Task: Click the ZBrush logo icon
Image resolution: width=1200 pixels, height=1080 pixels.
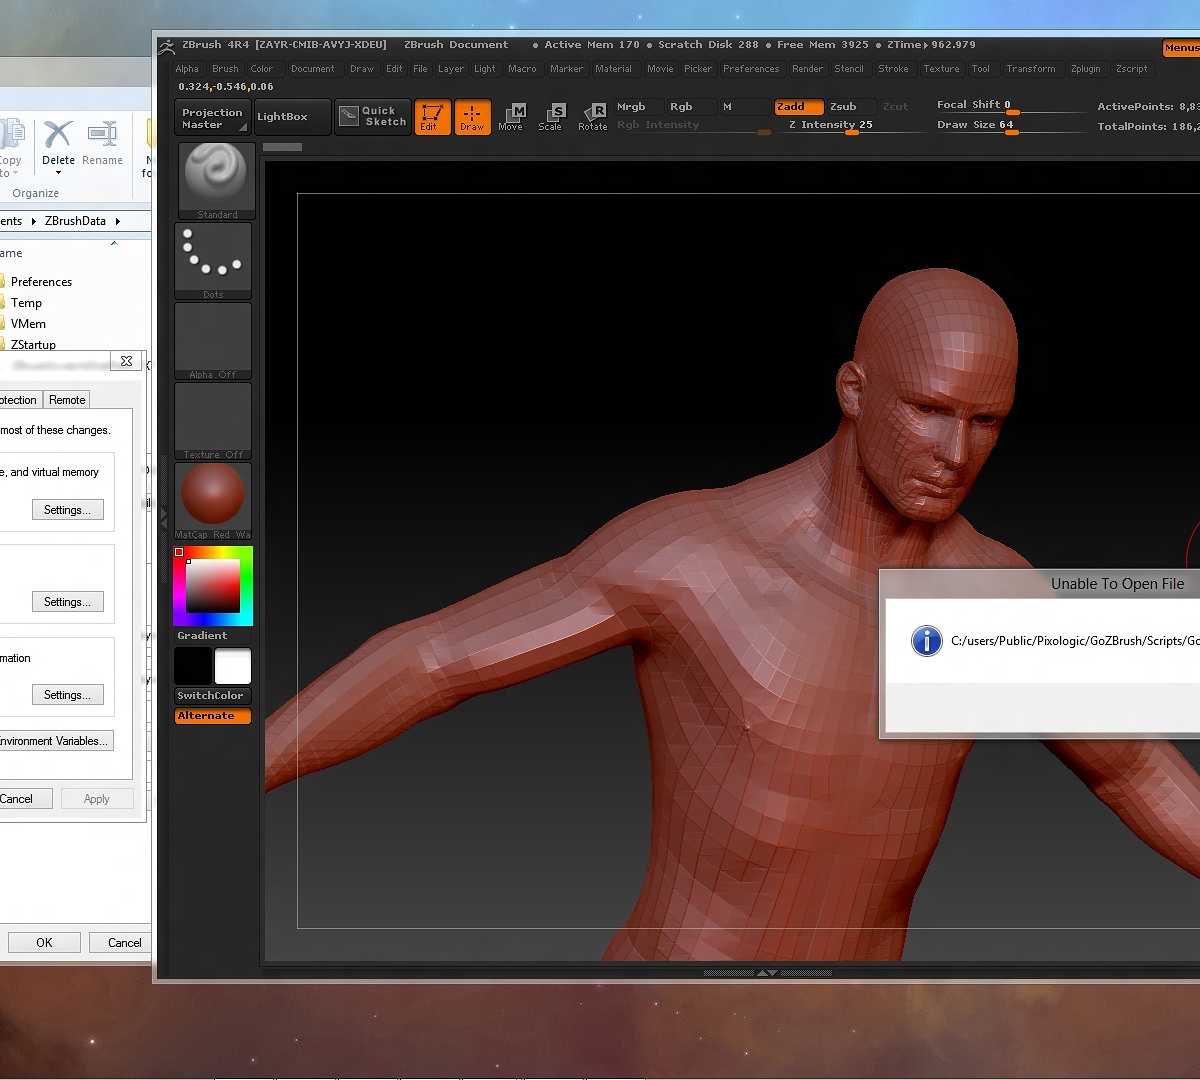Action: (166, 45)
